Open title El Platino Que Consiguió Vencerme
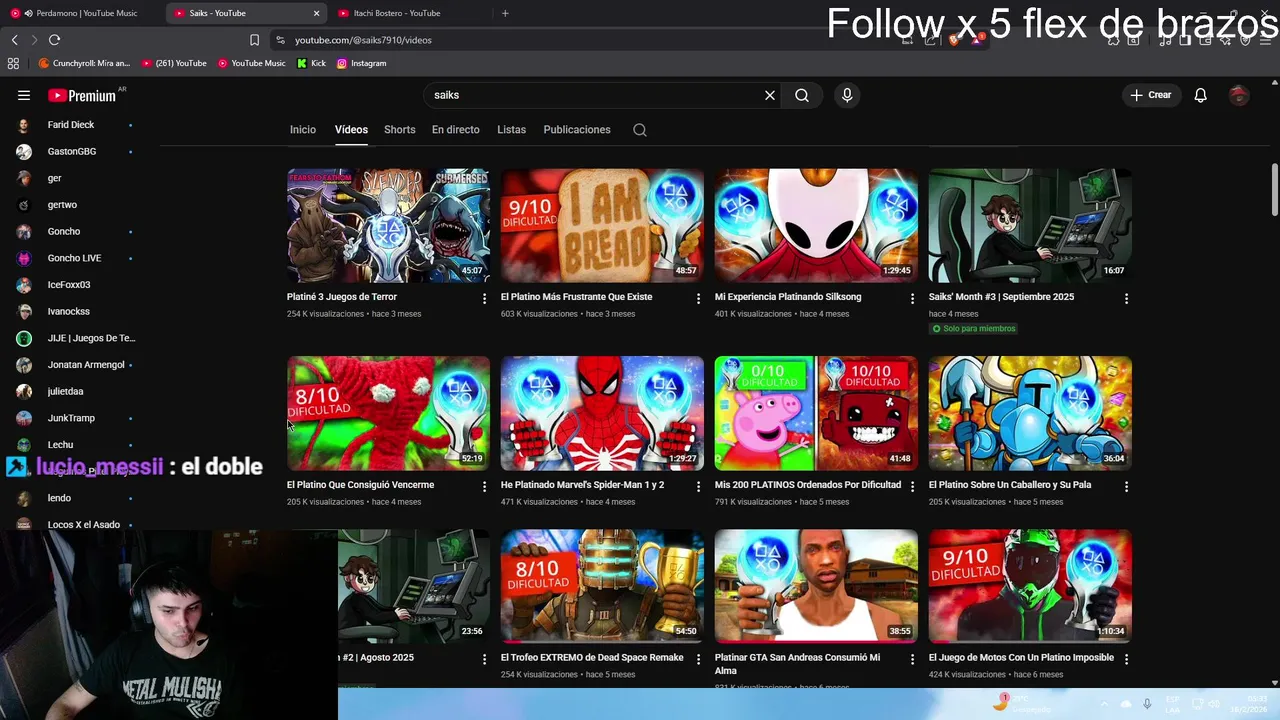1280x720 pixels. click(360, 485)
